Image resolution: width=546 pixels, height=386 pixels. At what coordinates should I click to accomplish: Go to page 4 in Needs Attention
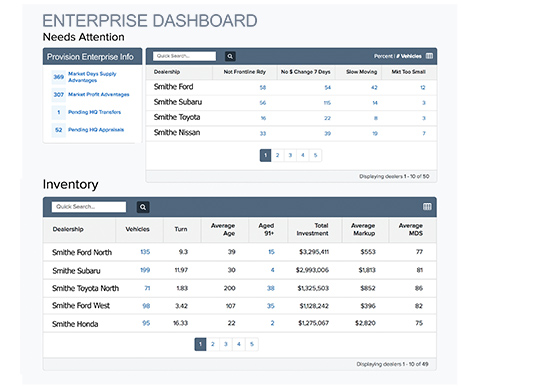pos(303,155)
